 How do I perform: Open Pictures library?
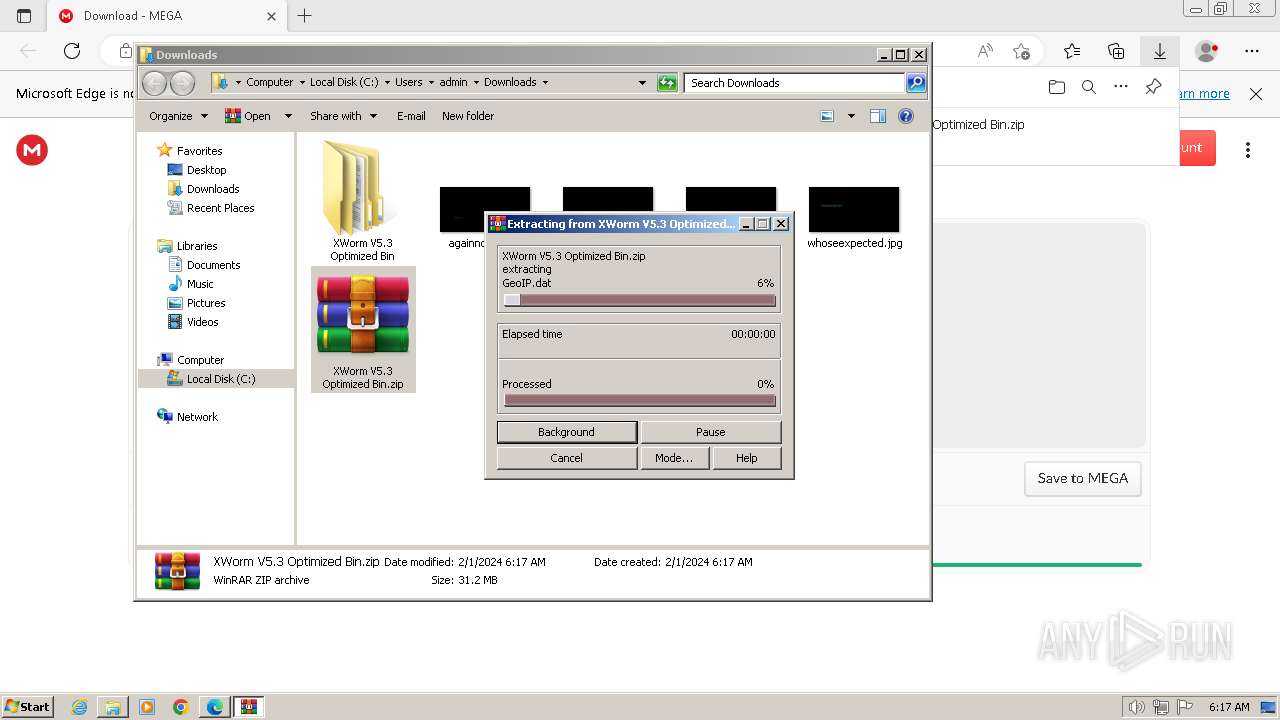click(206, 303)
